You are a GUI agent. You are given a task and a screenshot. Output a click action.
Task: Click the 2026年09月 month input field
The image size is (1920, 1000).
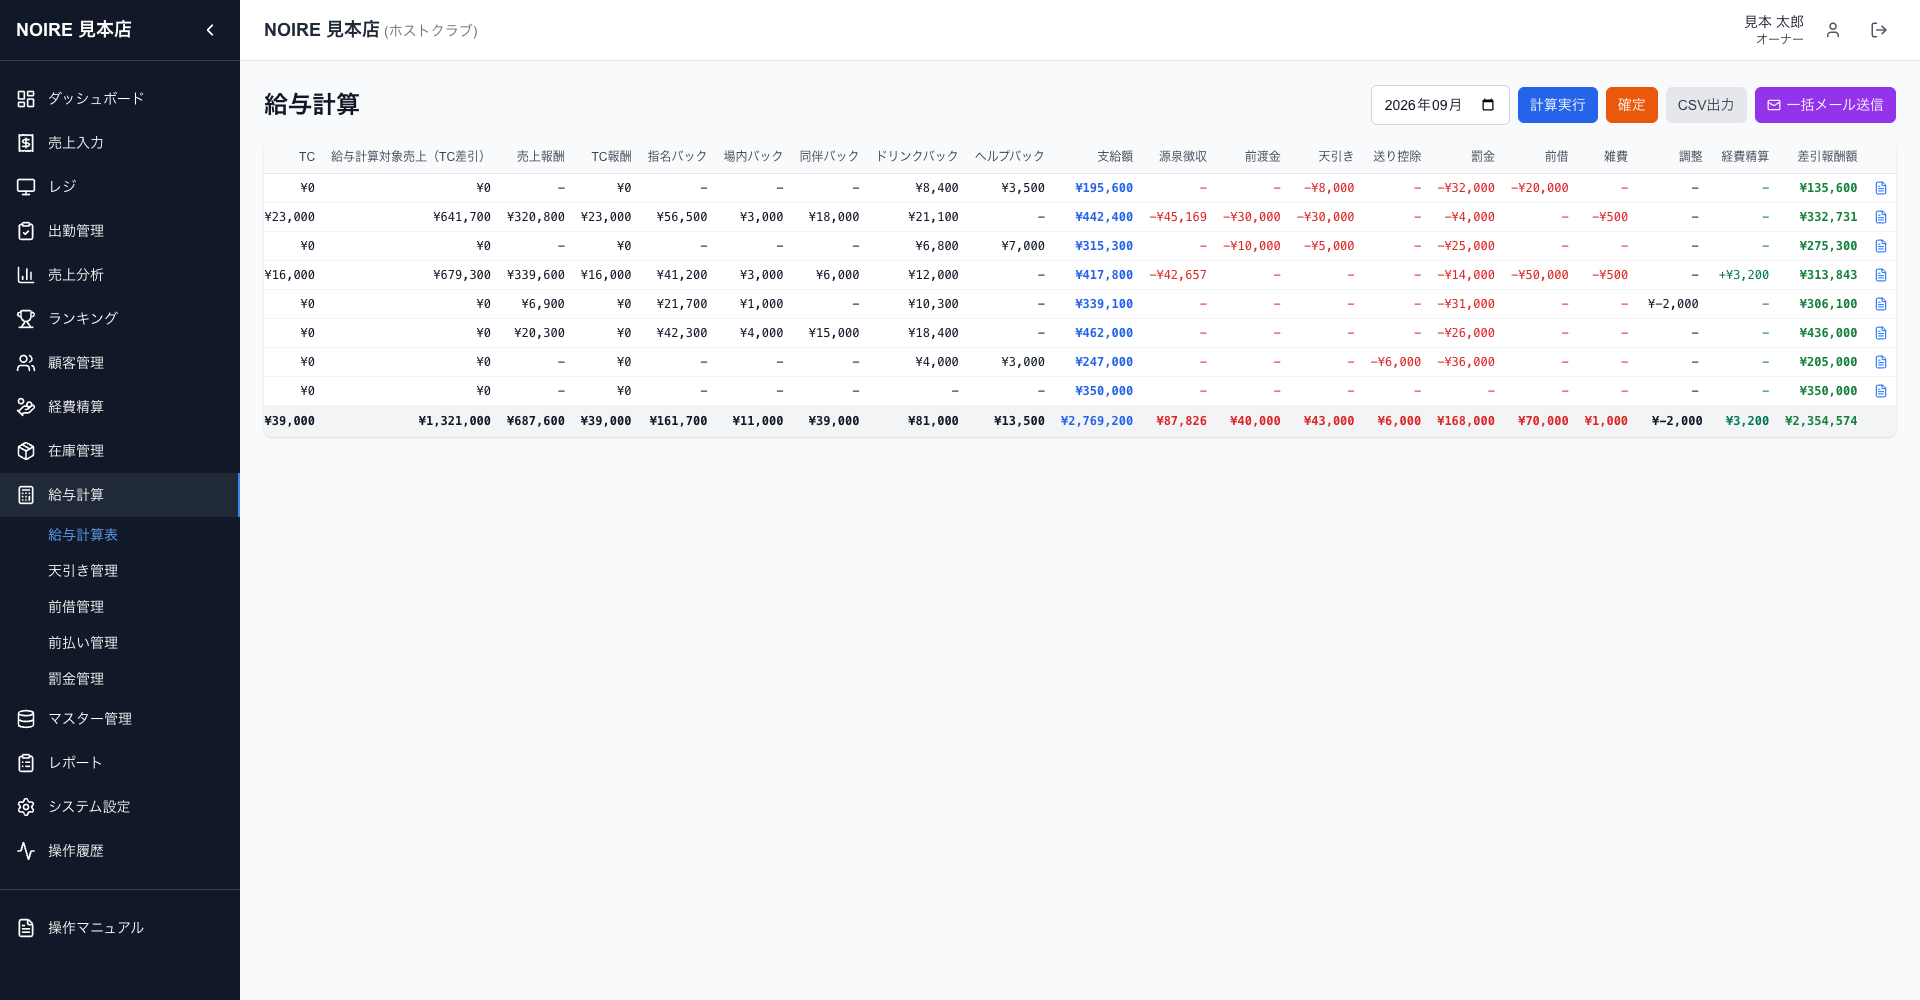[x=1440, y=105]
